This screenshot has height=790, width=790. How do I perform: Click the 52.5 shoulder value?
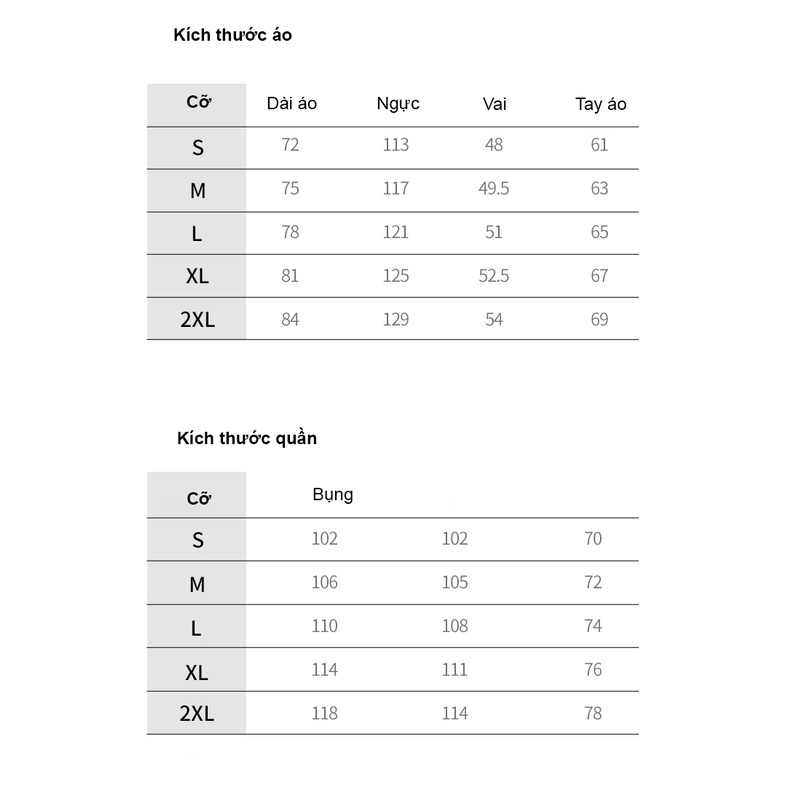pyautogui.click(x=494, y=276)
